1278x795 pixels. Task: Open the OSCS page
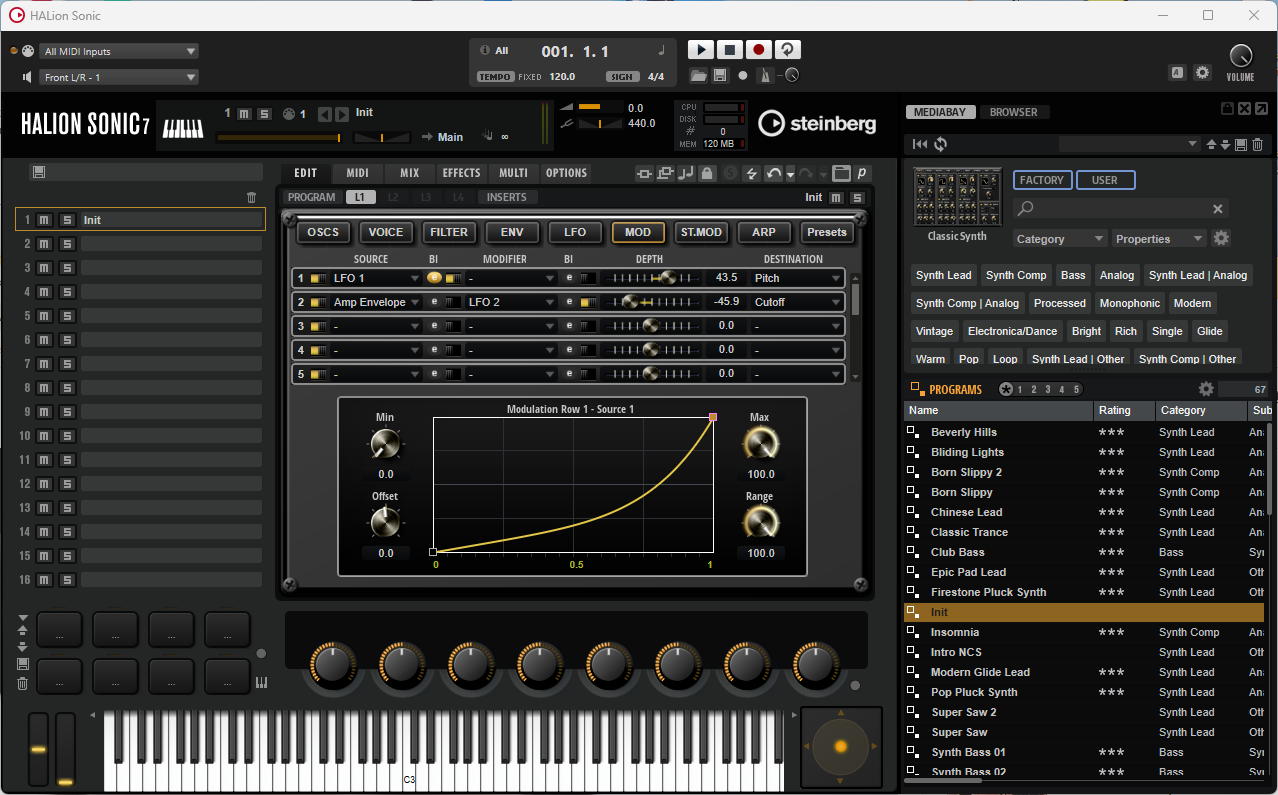(323, 232)
